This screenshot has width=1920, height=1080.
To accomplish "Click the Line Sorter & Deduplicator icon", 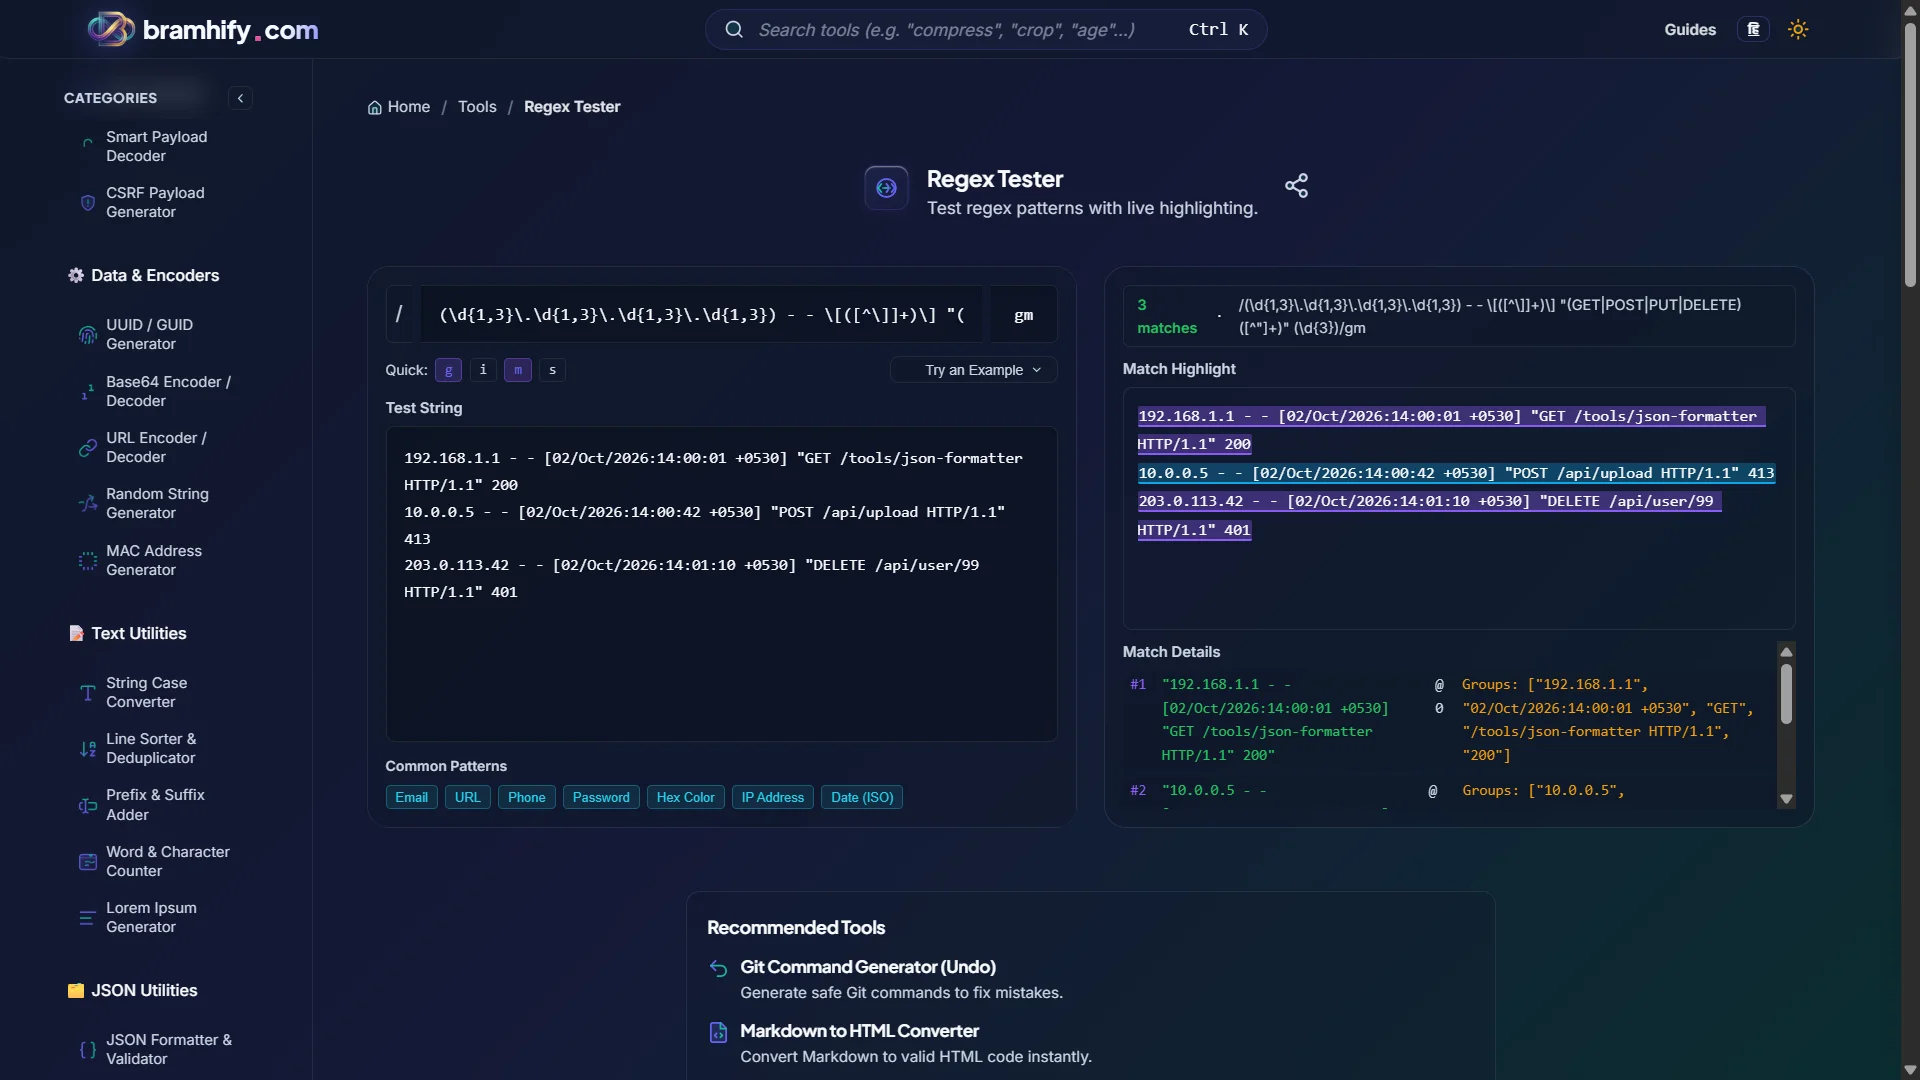I will pyautogui.click(x=88, y=749).
